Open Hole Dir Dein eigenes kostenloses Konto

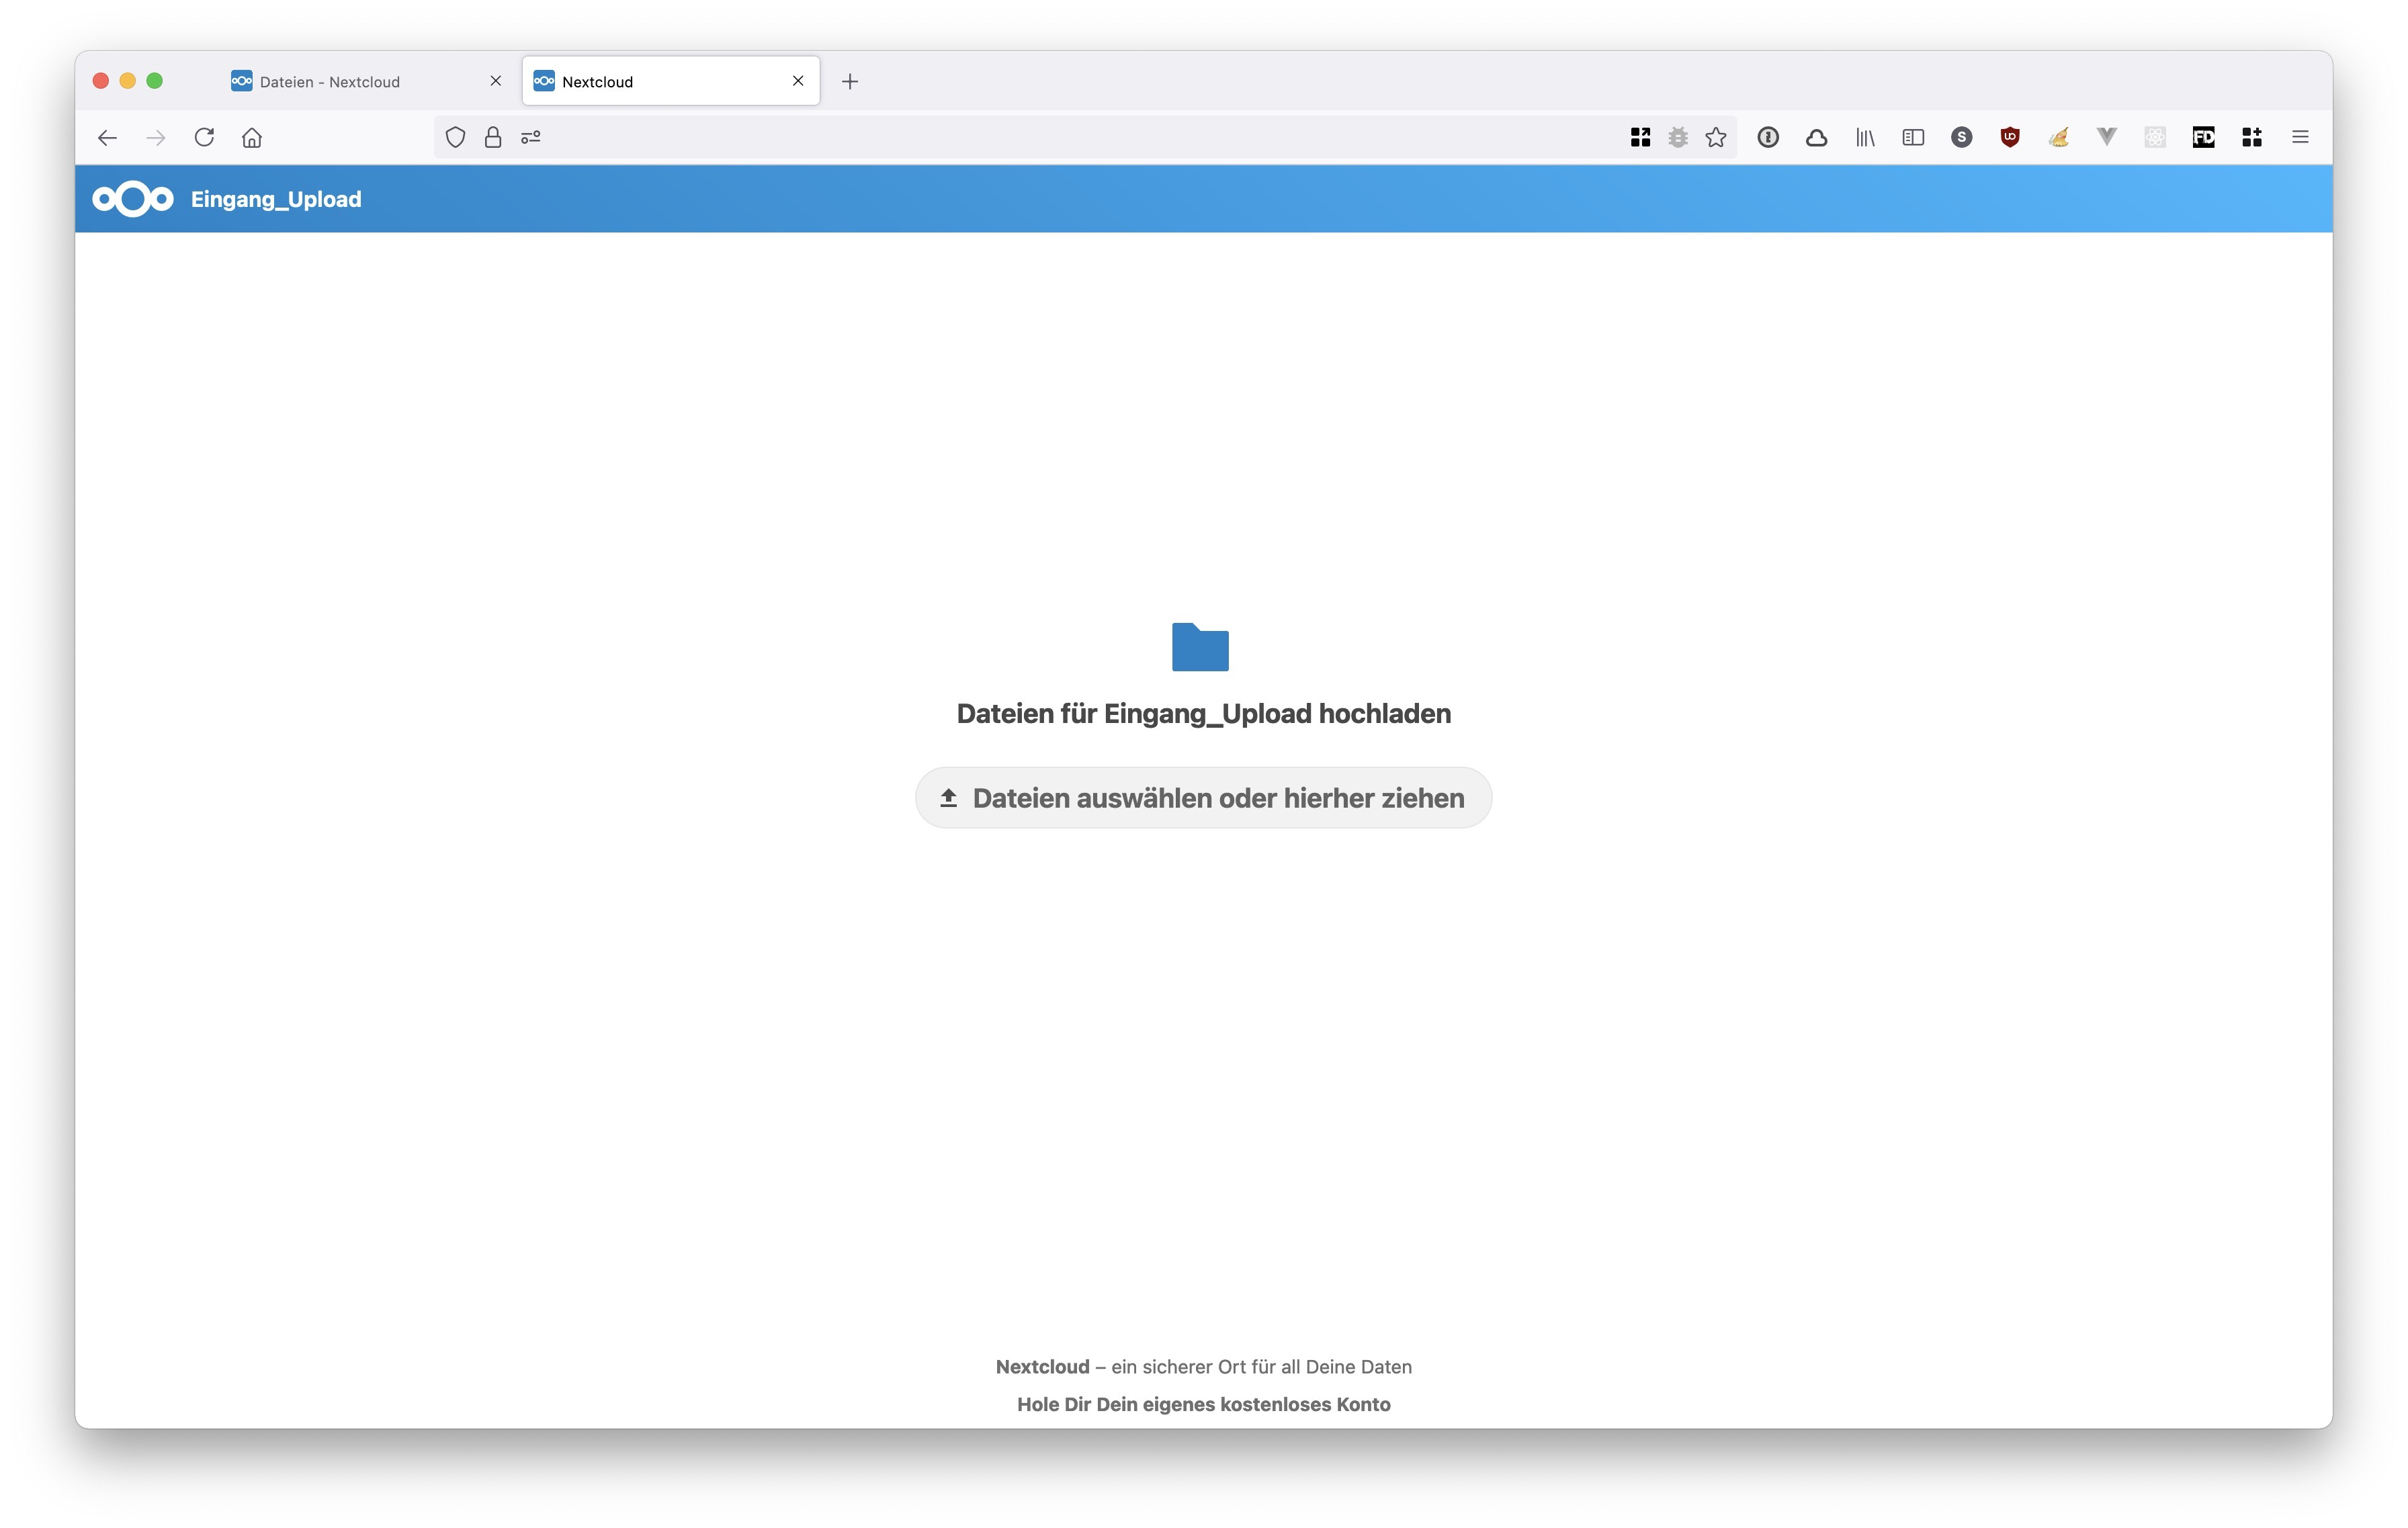[x=1203, y=1404]
